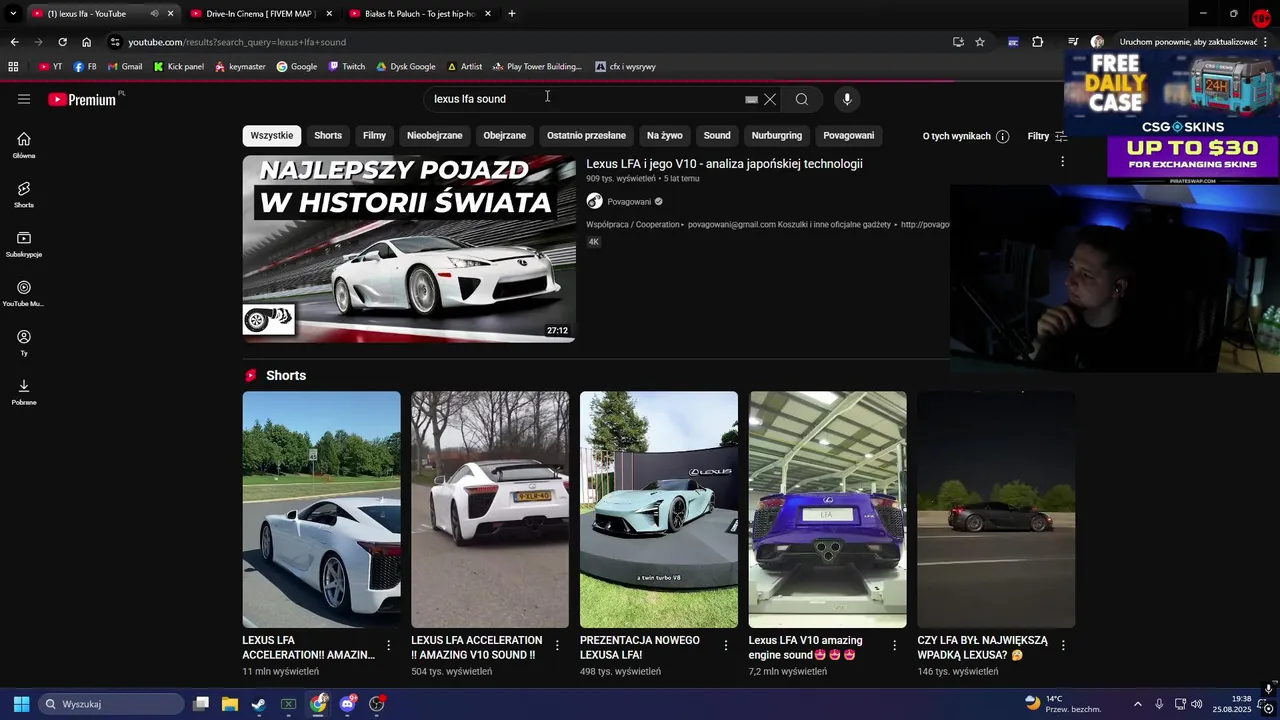
Task: Open File Explorer from the taskbar
Action: 229,704
